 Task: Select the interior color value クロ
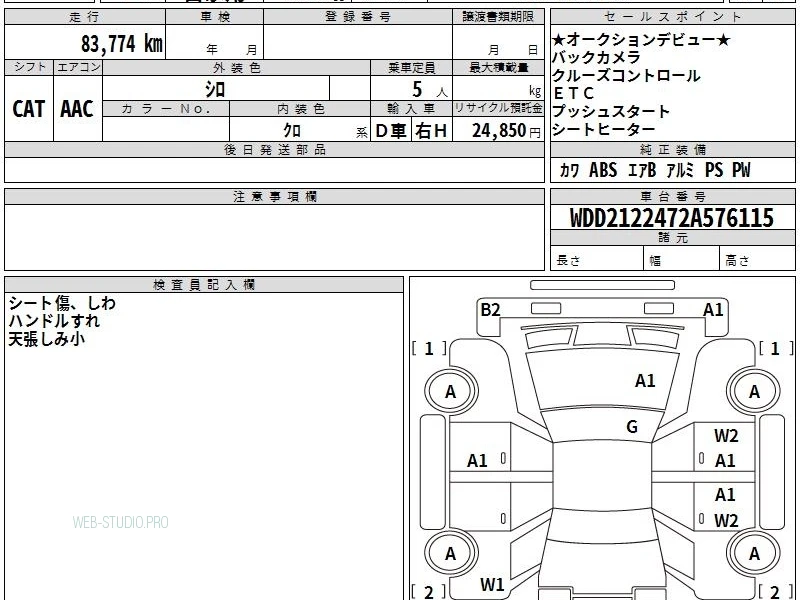click(292, 130)
